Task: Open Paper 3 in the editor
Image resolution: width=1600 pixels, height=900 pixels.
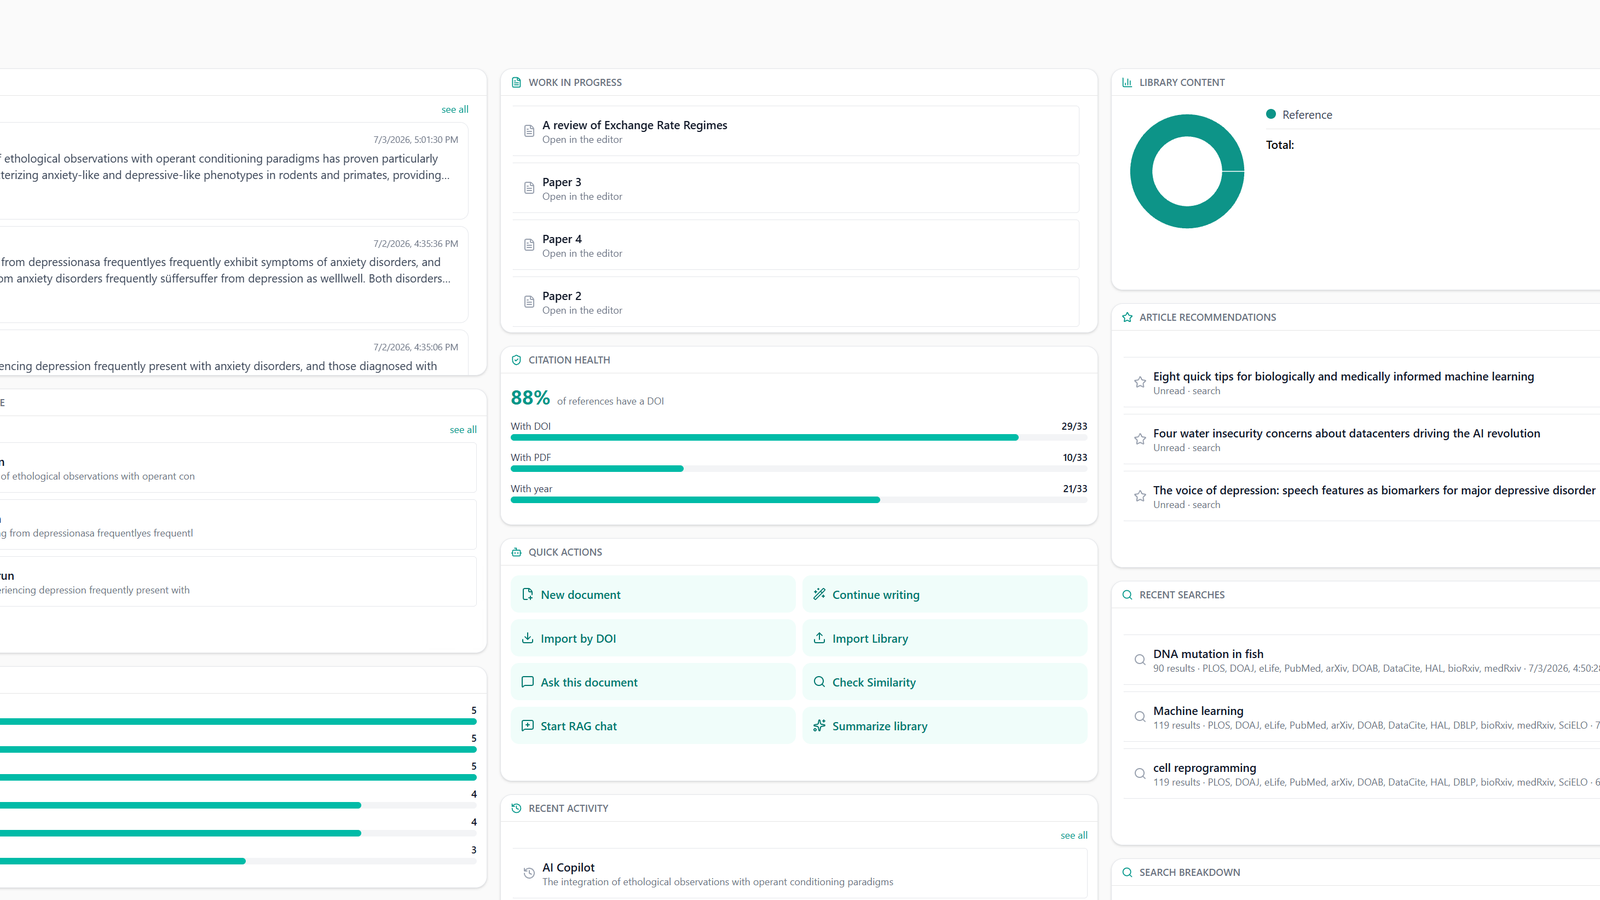Action: (x=795, y=188)
